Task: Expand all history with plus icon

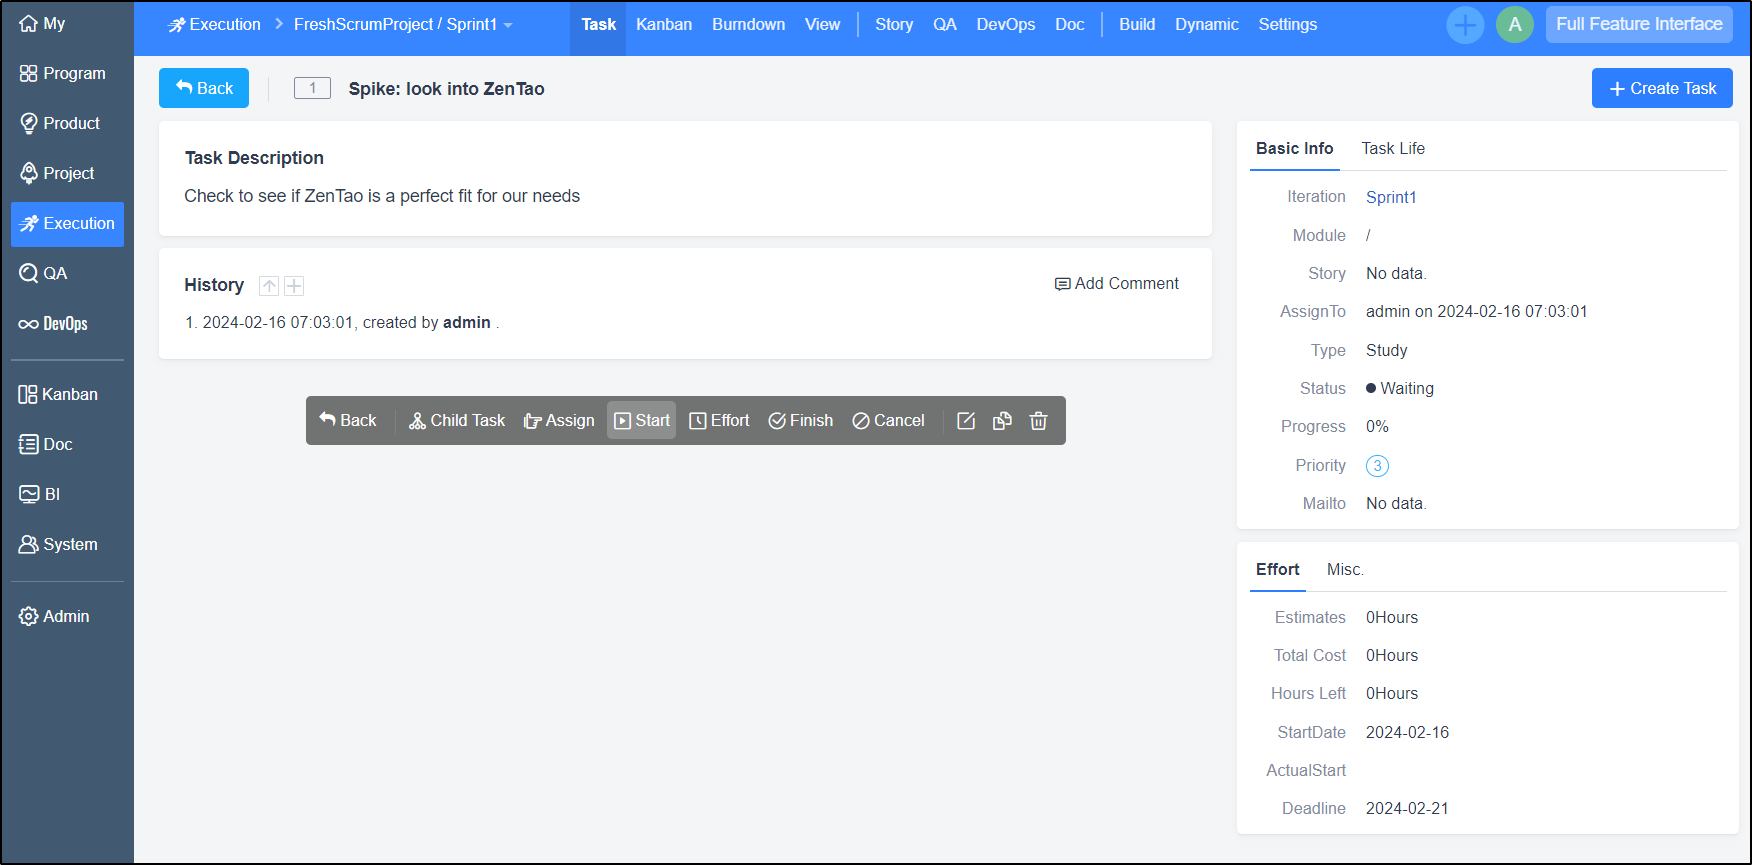Action: pos(294,286)
